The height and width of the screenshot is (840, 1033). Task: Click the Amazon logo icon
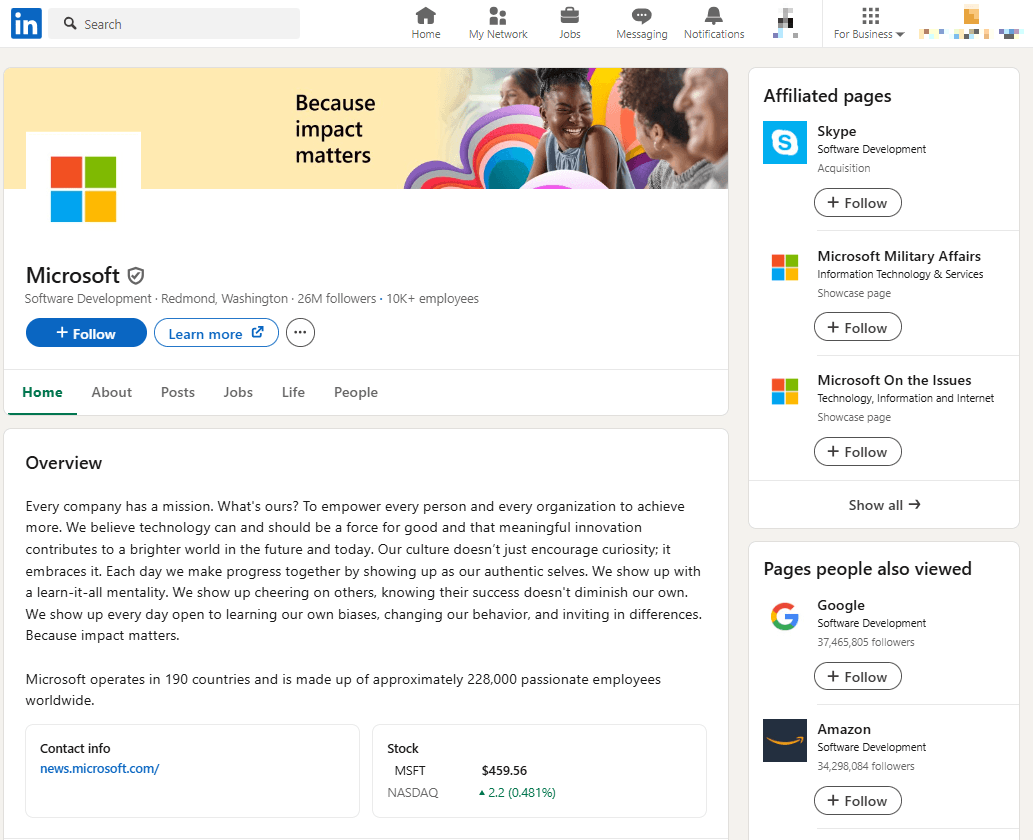[785, 741]
